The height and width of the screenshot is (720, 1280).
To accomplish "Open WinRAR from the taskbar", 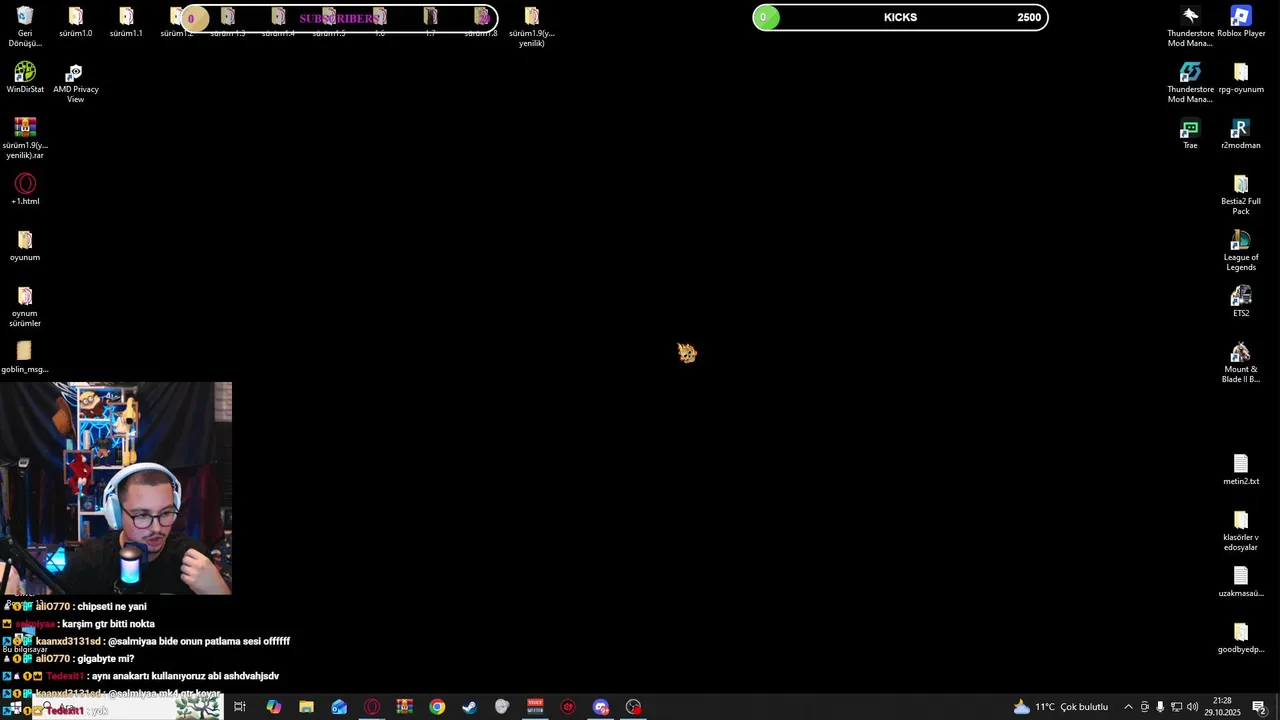I will 404,707.
